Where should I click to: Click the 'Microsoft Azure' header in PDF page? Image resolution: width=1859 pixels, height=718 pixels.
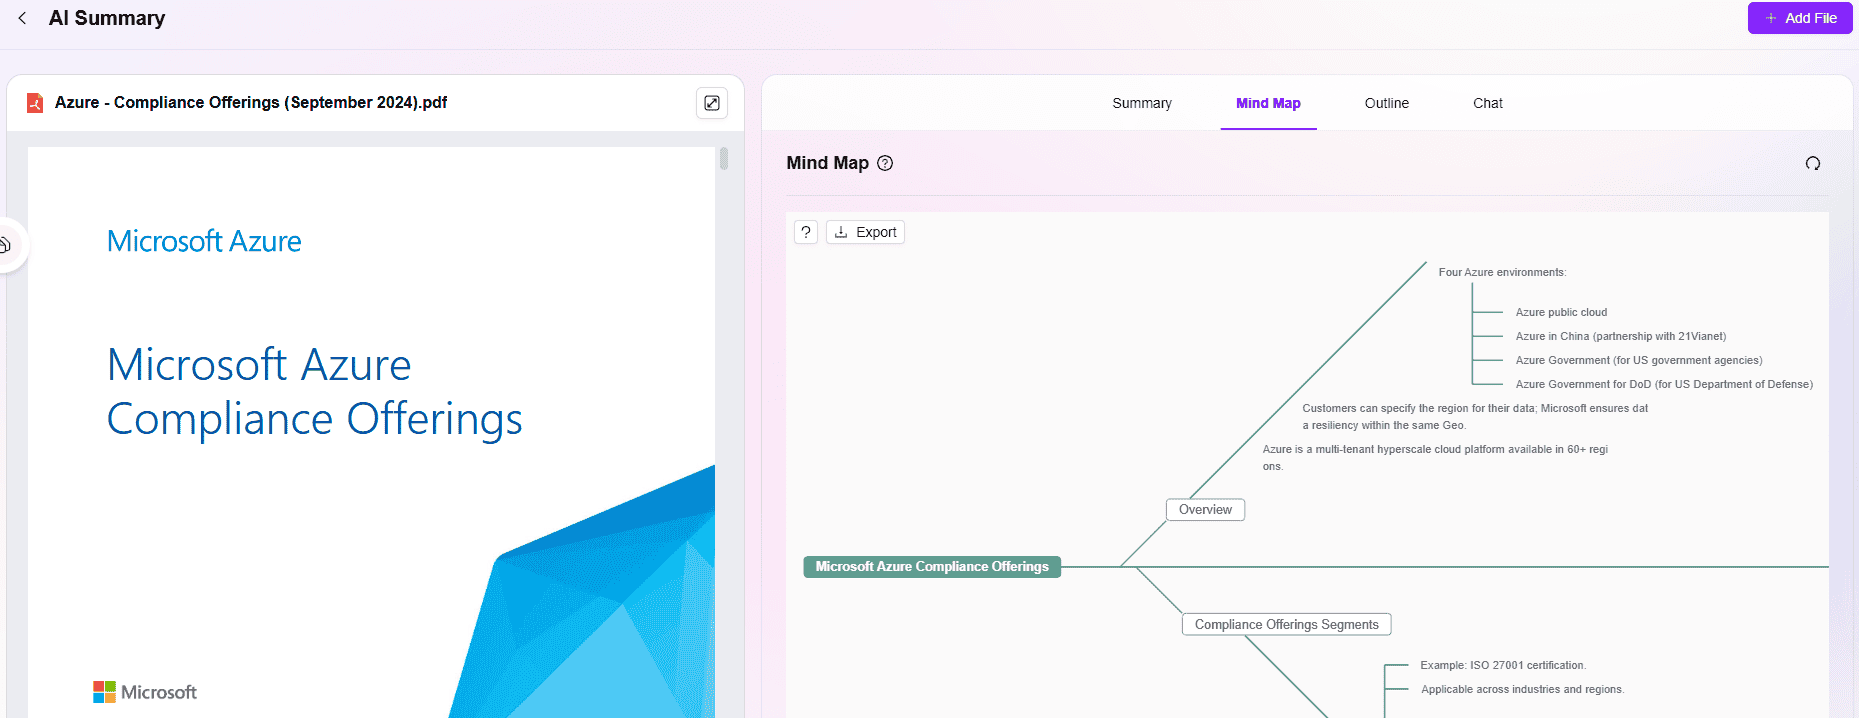pyautogui.click(x=204, y=241)
